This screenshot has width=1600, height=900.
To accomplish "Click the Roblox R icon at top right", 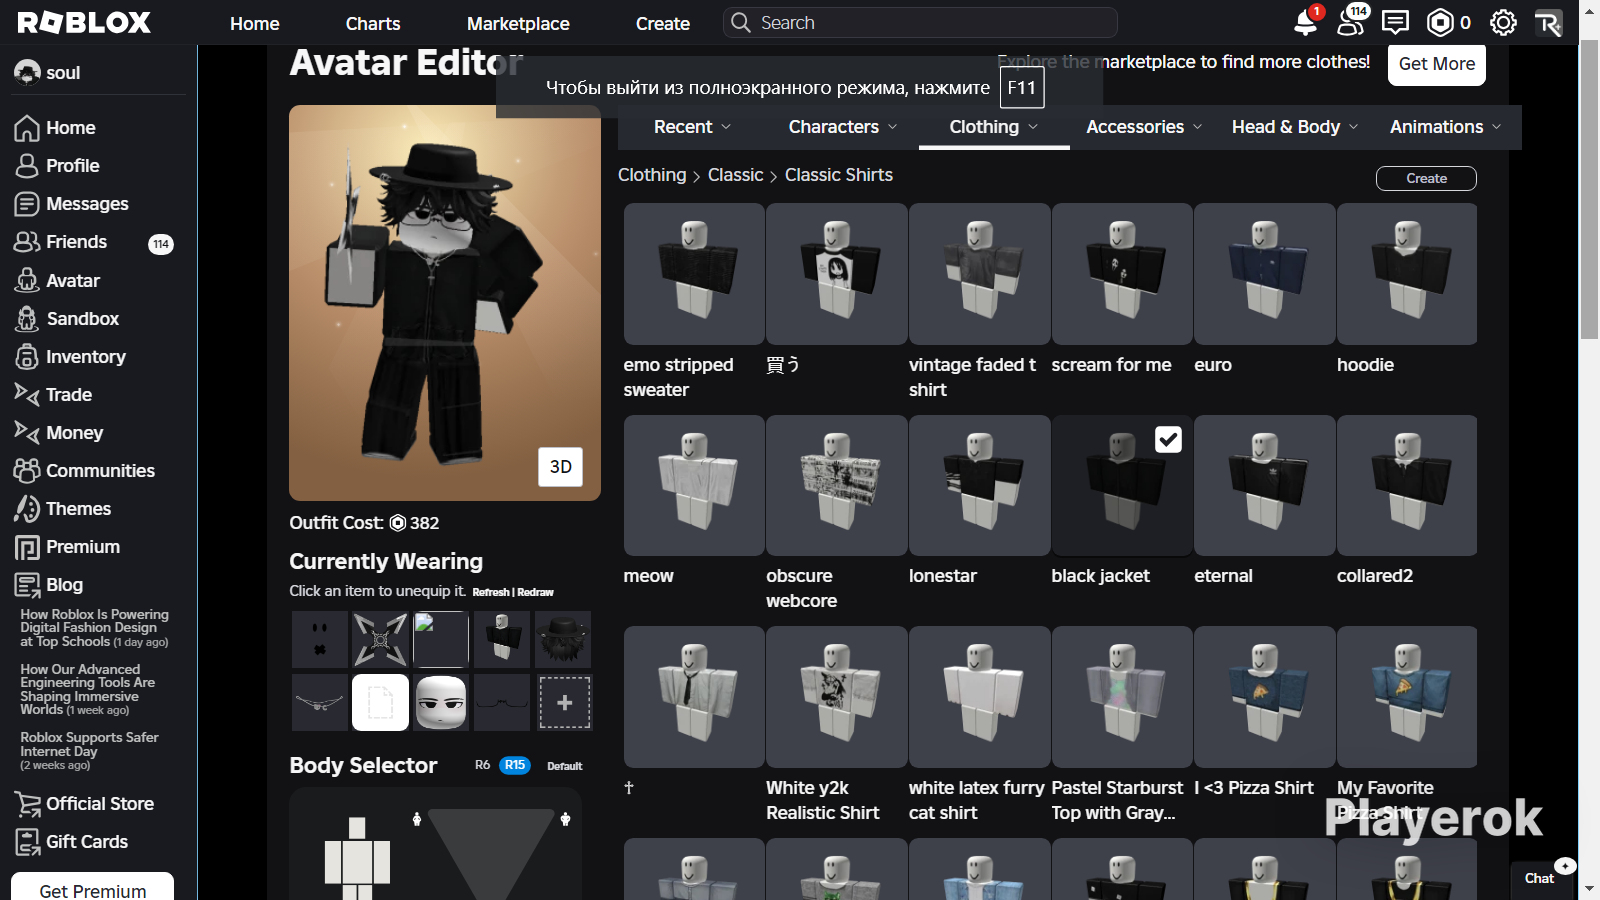I will point(1548,22).
